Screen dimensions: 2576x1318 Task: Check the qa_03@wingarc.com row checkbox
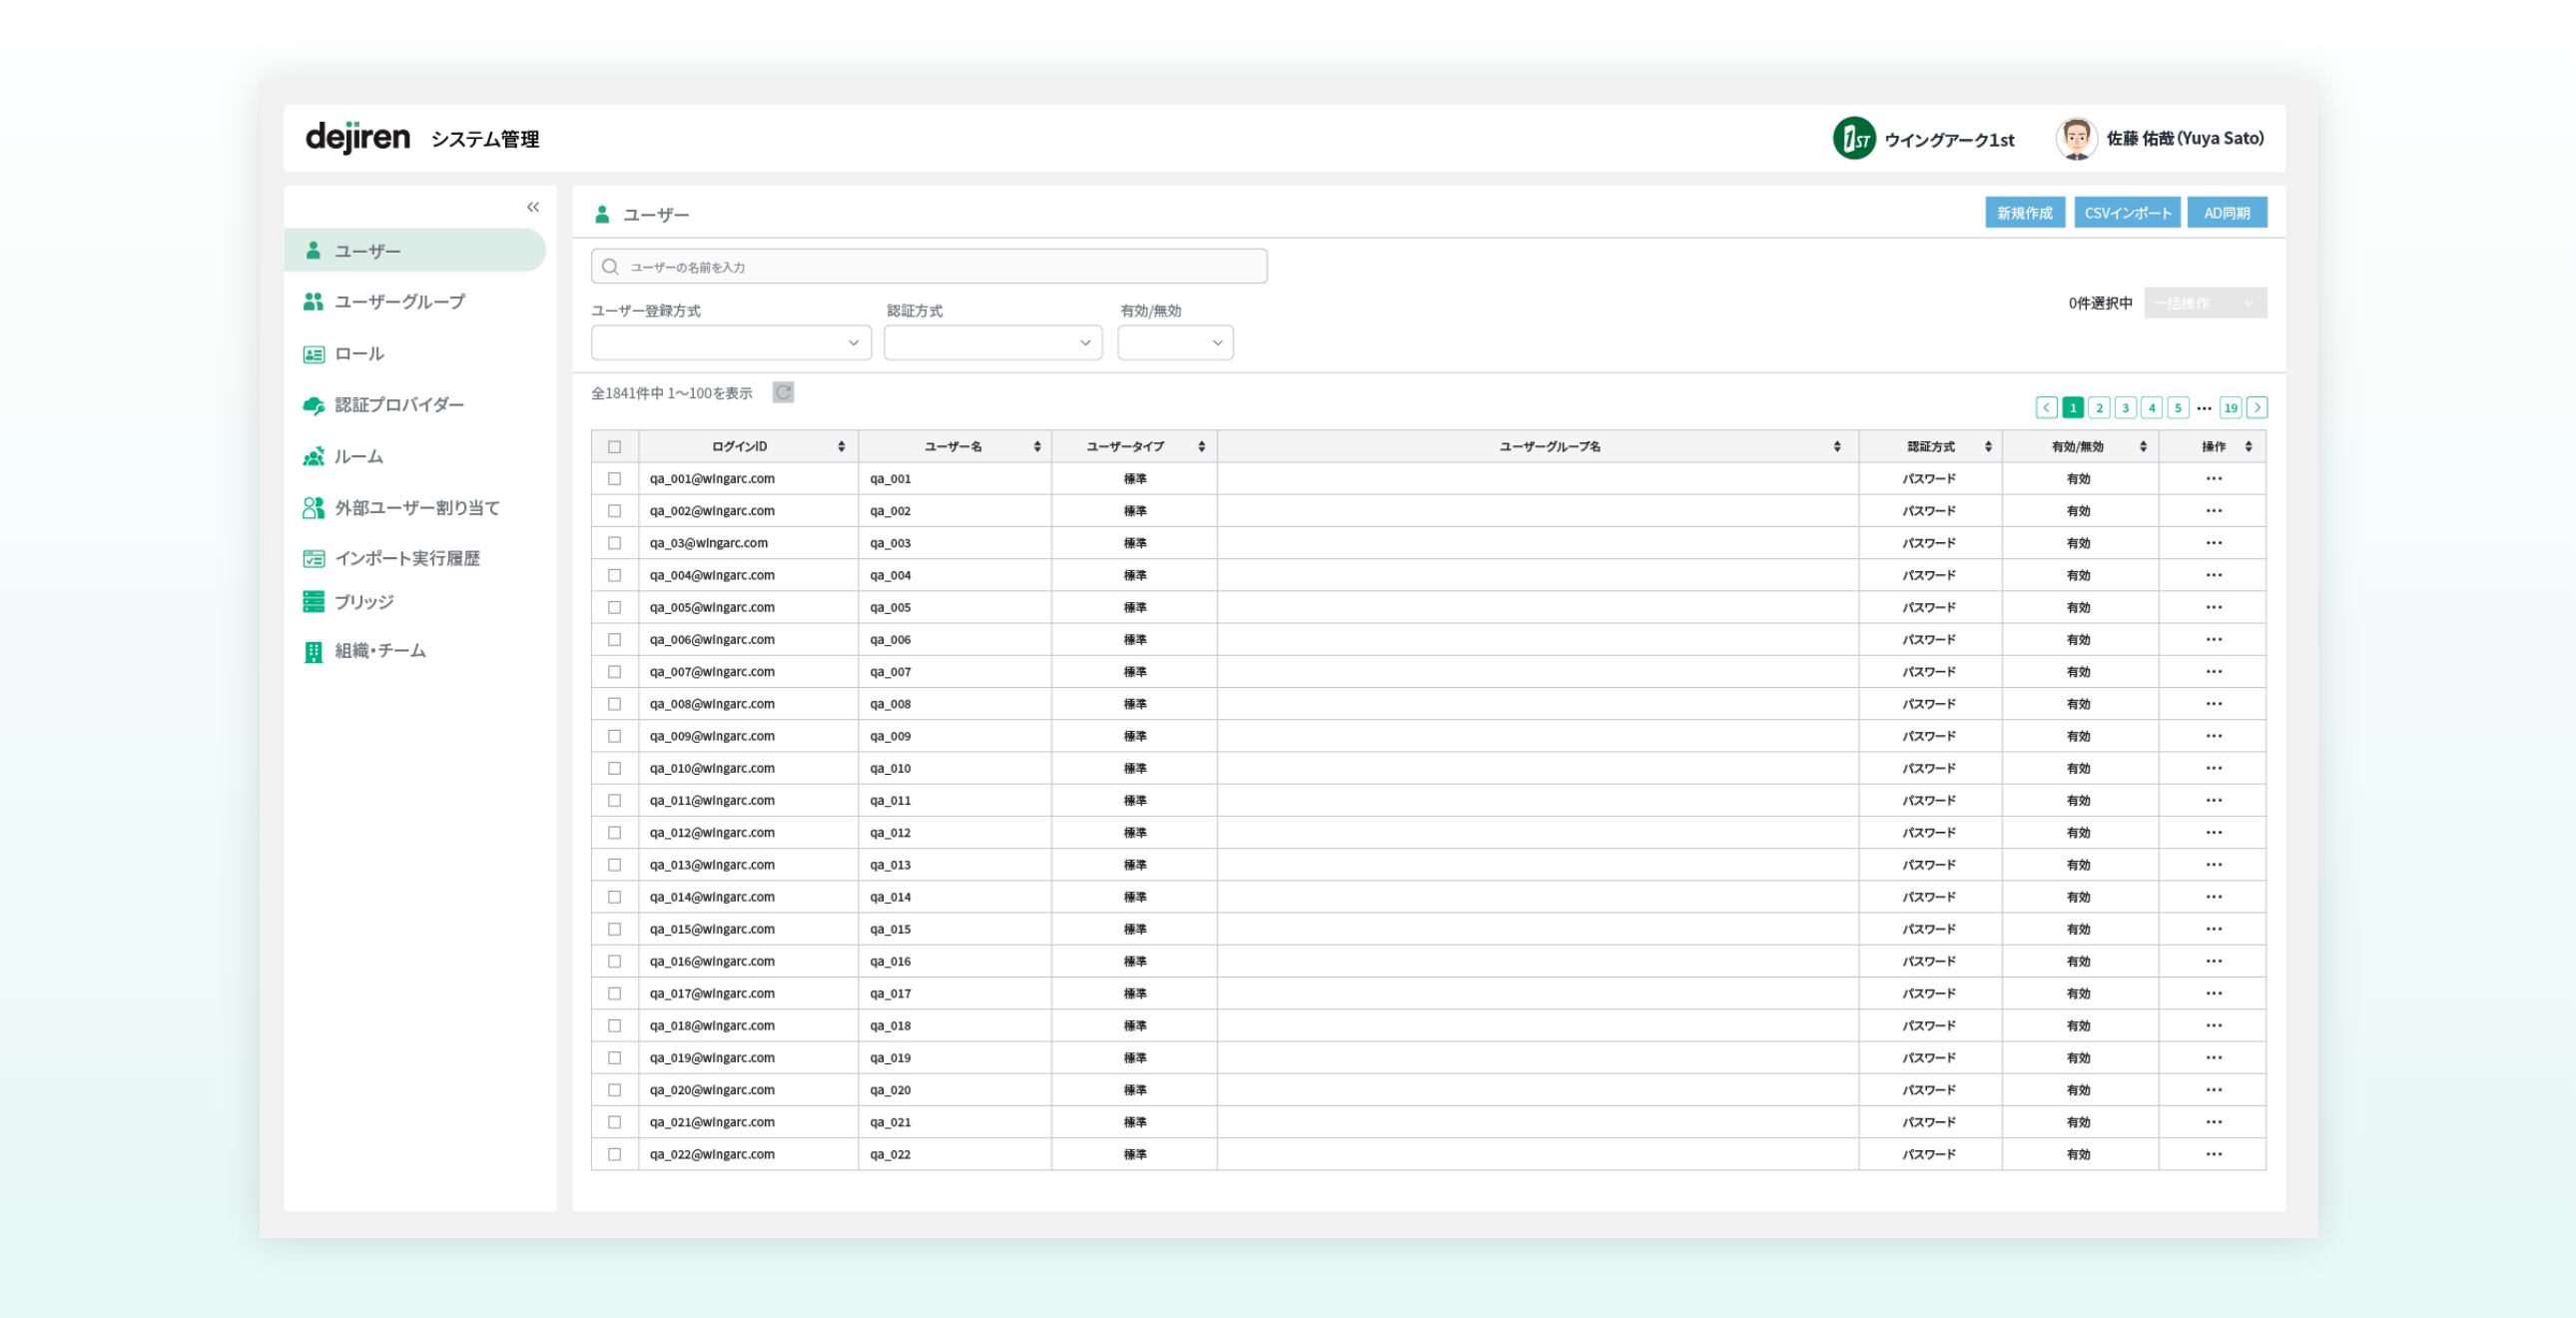(614, 543)
